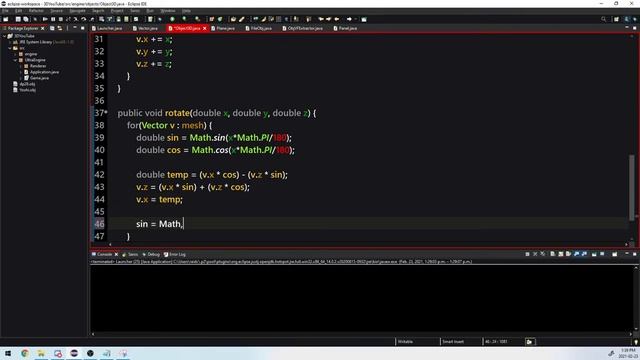
Task: Click the Terminate debug toolbar icon
Action: (x=61, y=19)
